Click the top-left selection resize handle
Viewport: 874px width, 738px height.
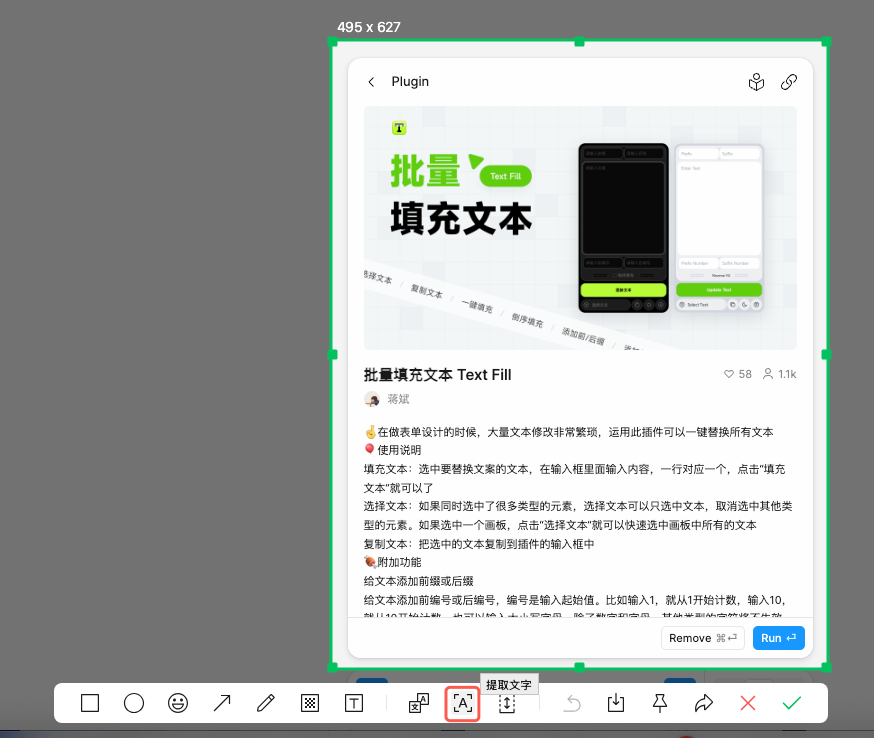coord(333,41)
